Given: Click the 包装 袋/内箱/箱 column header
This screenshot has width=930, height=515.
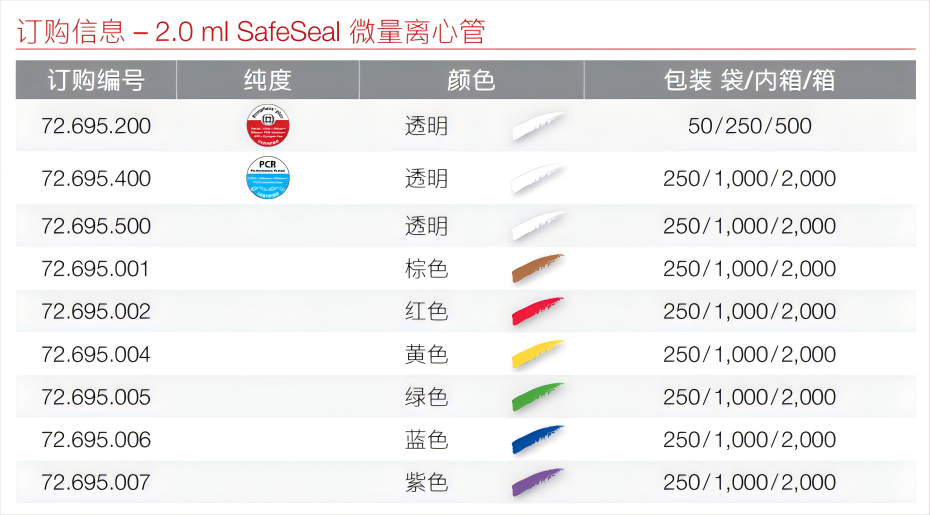Looking at the screenshot, I should click(x=749, y=80).
